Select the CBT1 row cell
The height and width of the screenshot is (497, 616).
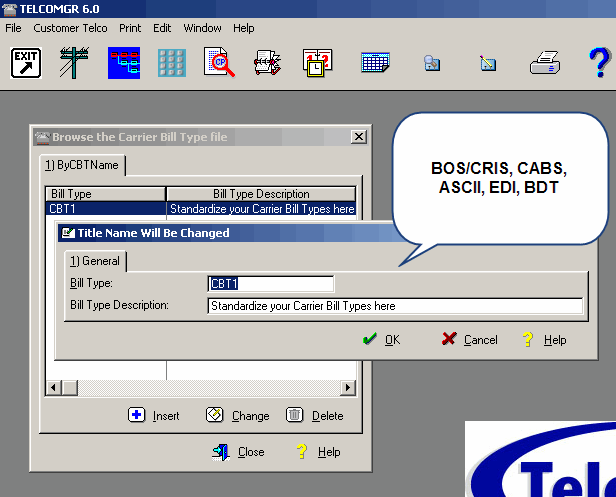[106, 209]
